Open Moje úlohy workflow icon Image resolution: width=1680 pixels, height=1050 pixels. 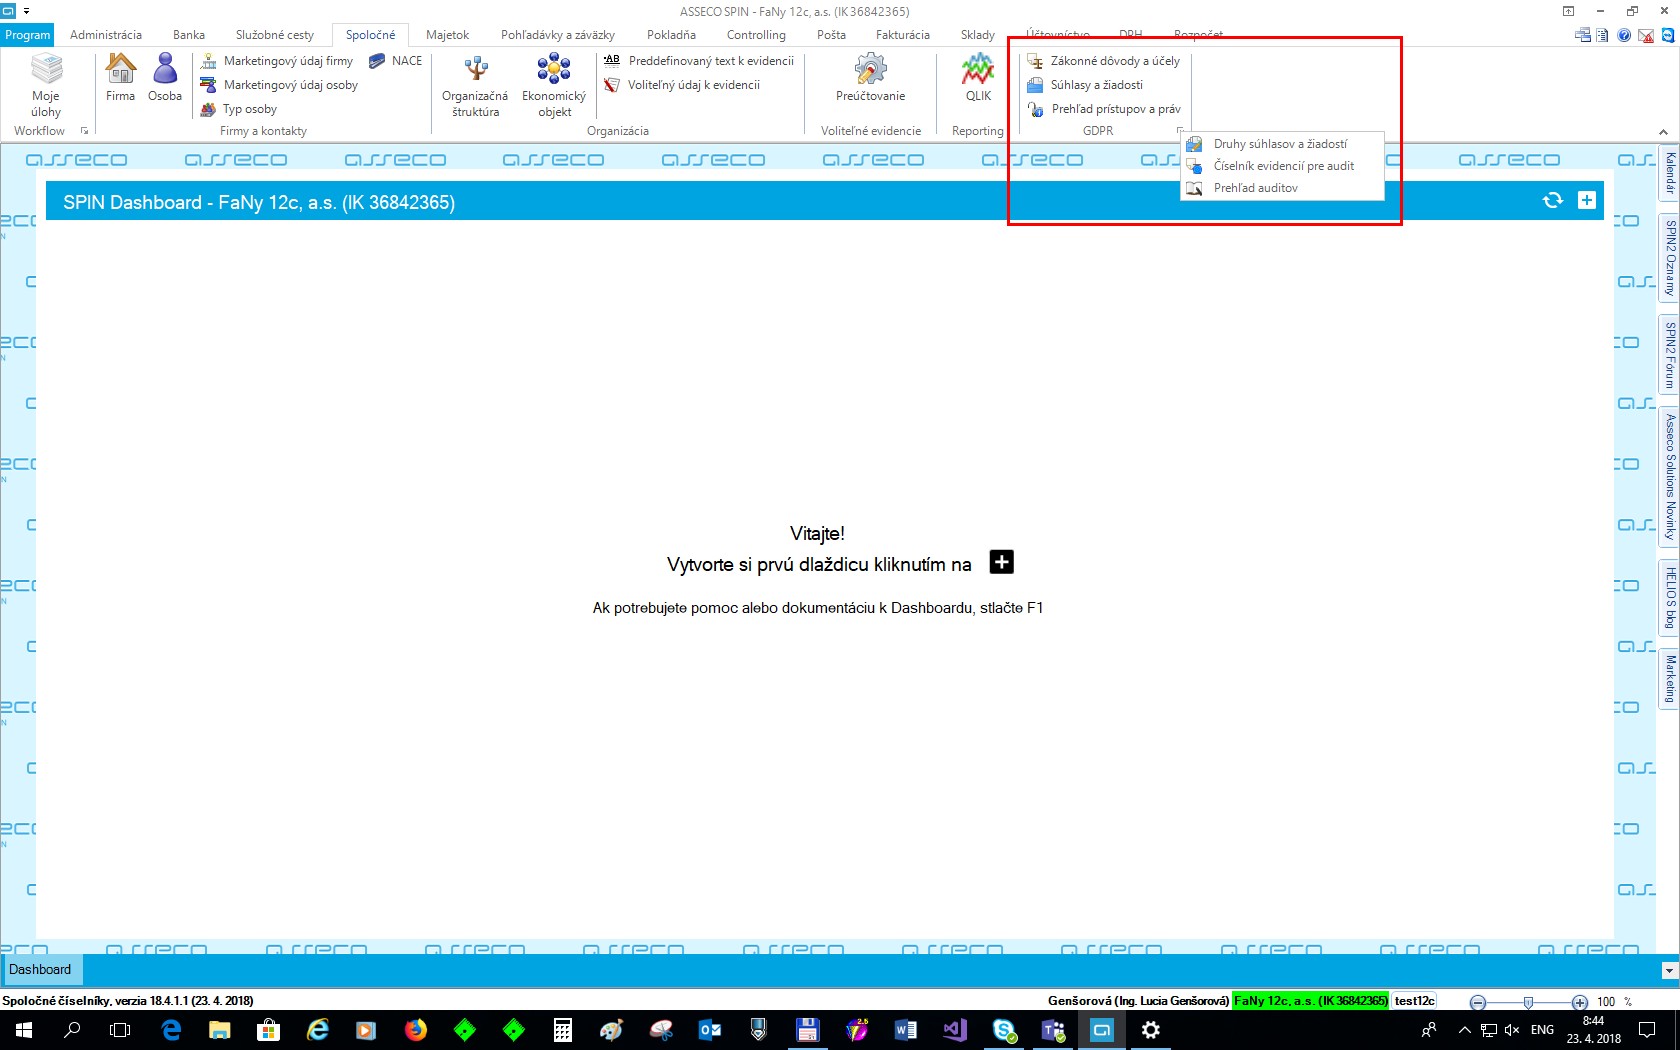[x=46, y=84]
